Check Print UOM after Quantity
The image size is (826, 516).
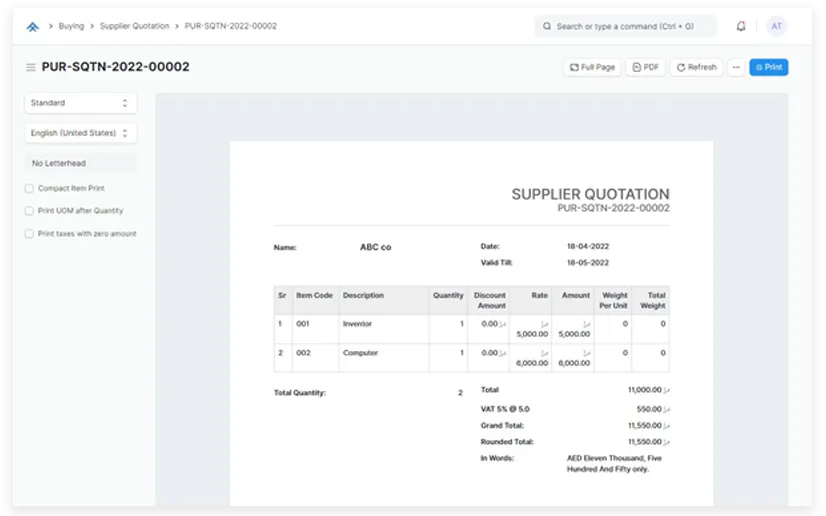(x=29, y=211)
